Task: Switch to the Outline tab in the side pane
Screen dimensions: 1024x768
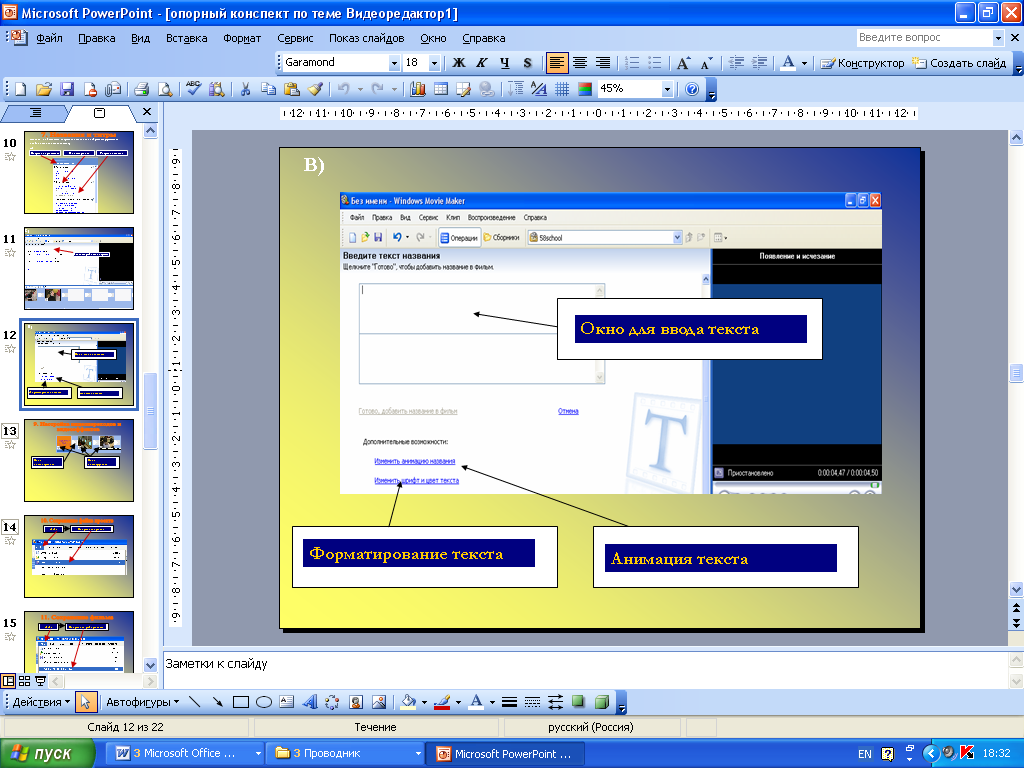Action: [35, 113]
